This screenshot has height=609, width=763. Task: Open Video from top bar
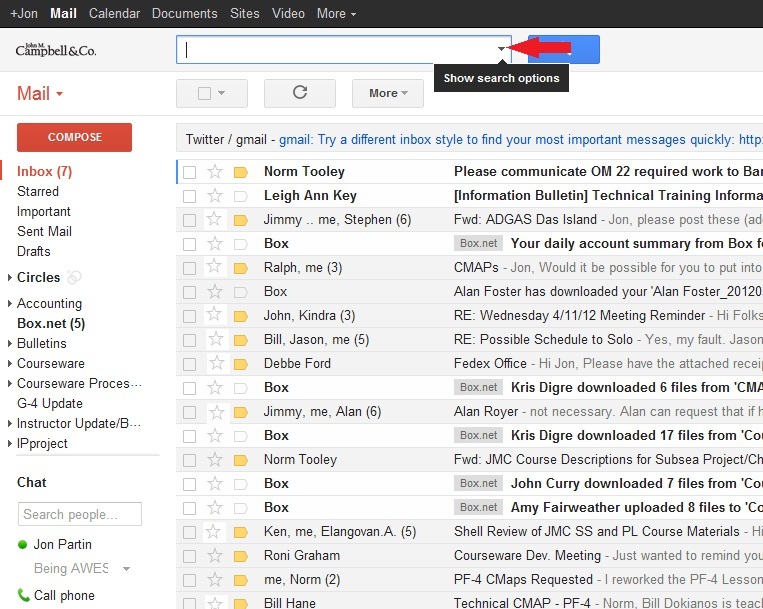click(x=288, y=13)
